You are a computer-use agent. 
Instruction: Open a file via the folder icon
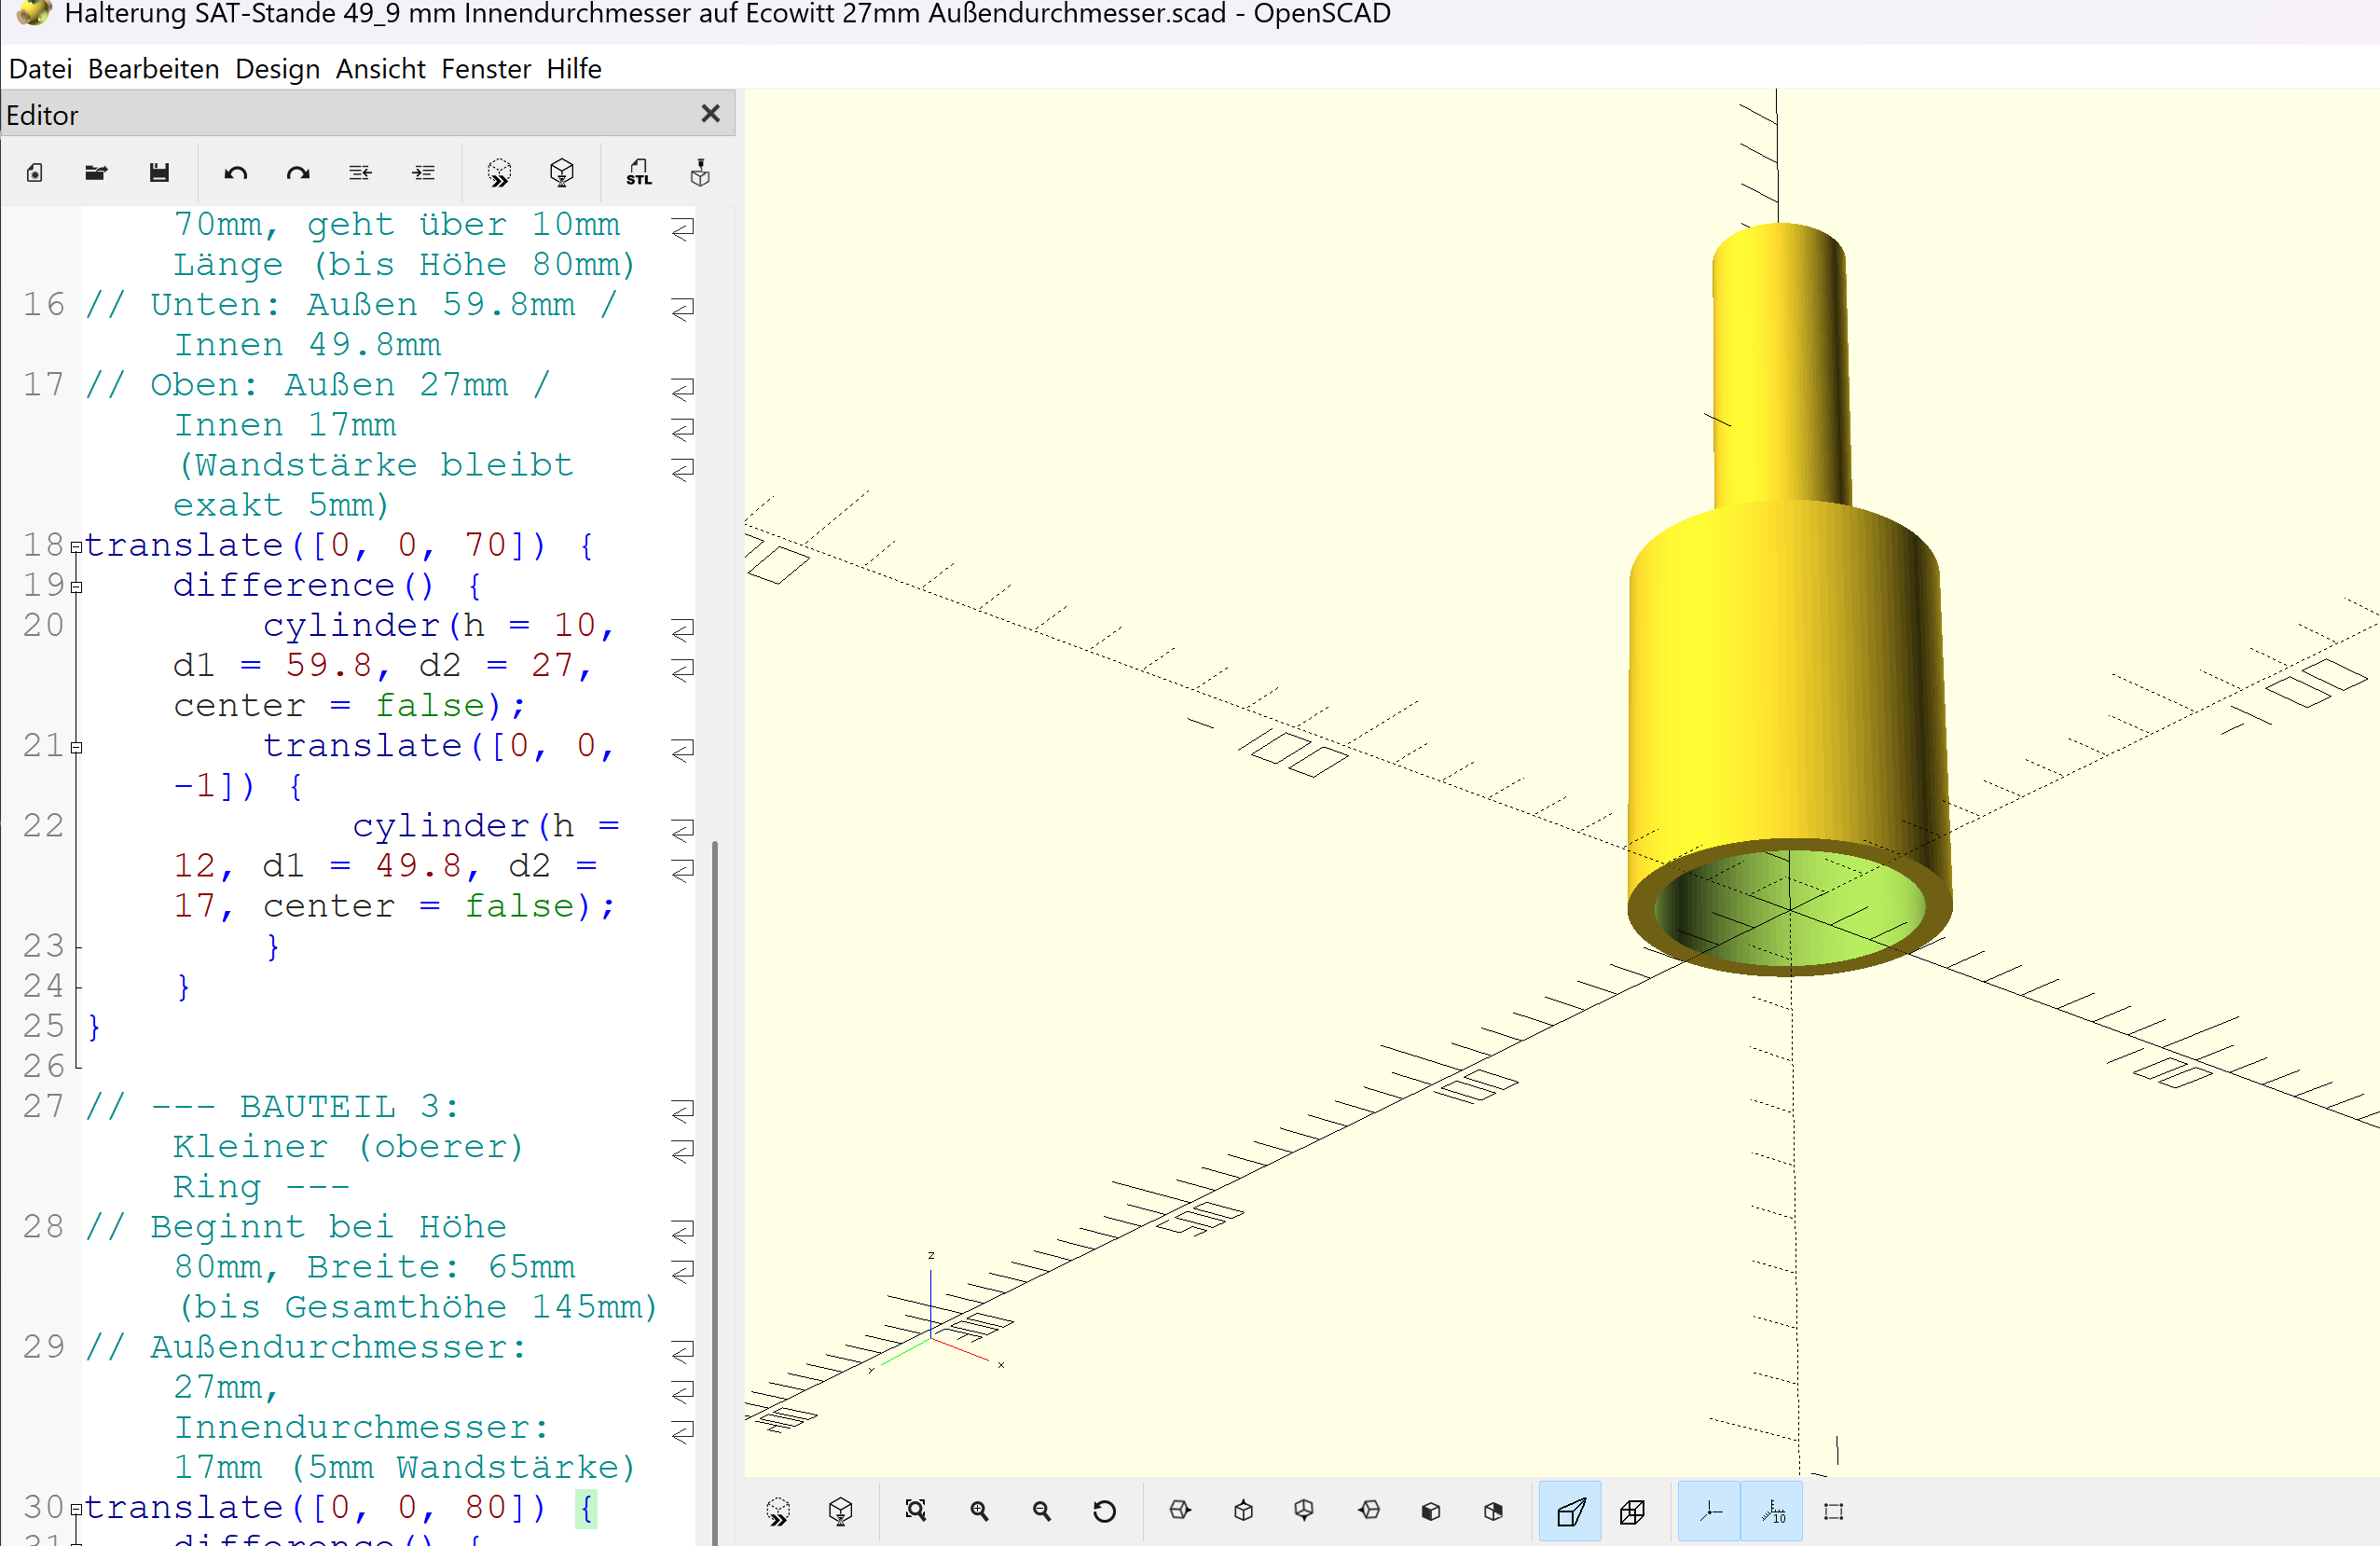(x=96, y=172)
